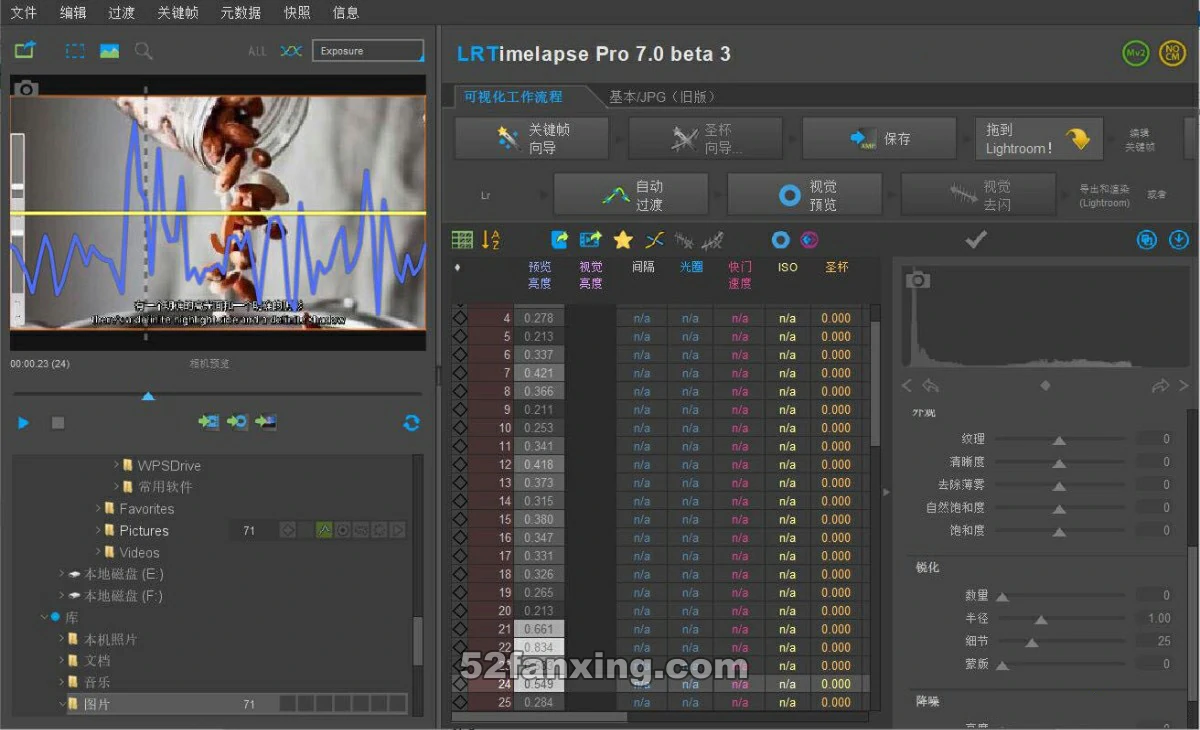Click the blue copy-circle icon at top right
This screenshot has width=1200, height=730.
(1147, 240)
